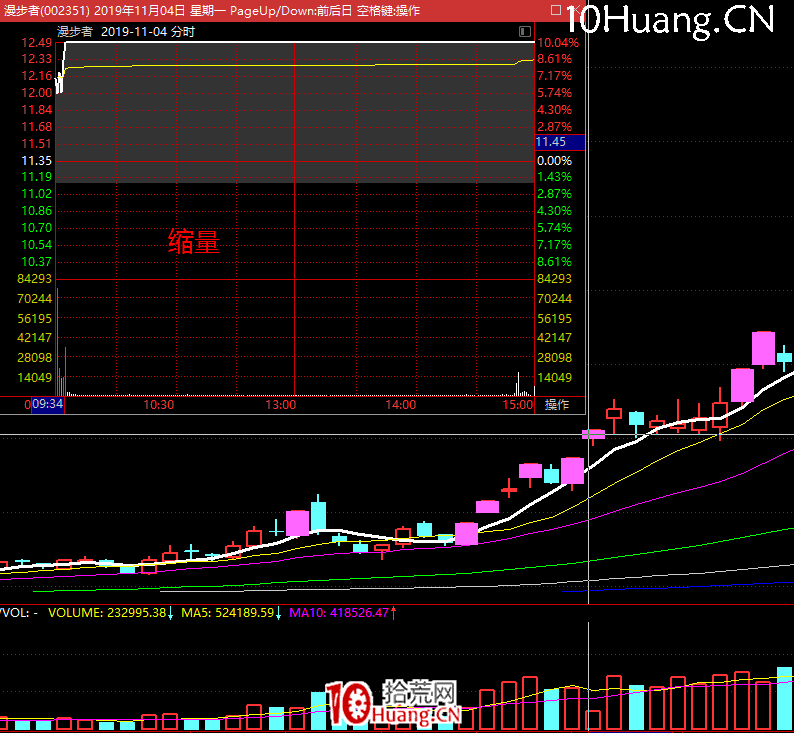Click the MA10: 418526.47 indicator value

tap(339, 613)
